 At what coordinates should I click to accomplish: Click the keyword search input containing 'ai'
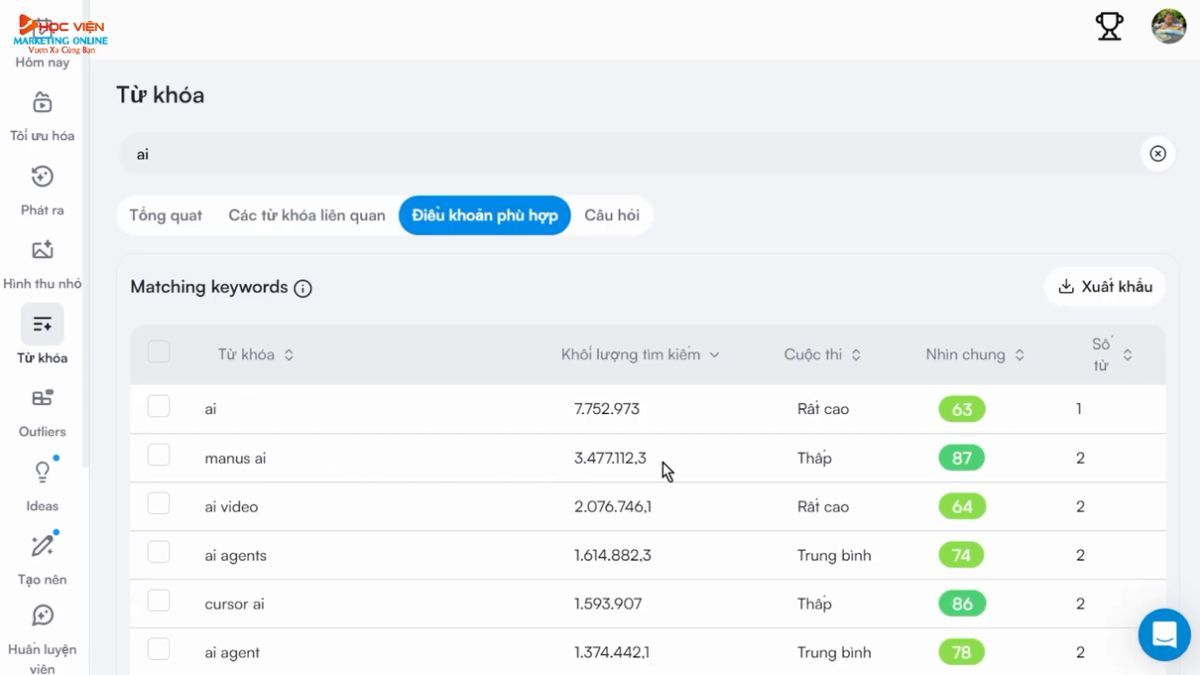point(600,155)
